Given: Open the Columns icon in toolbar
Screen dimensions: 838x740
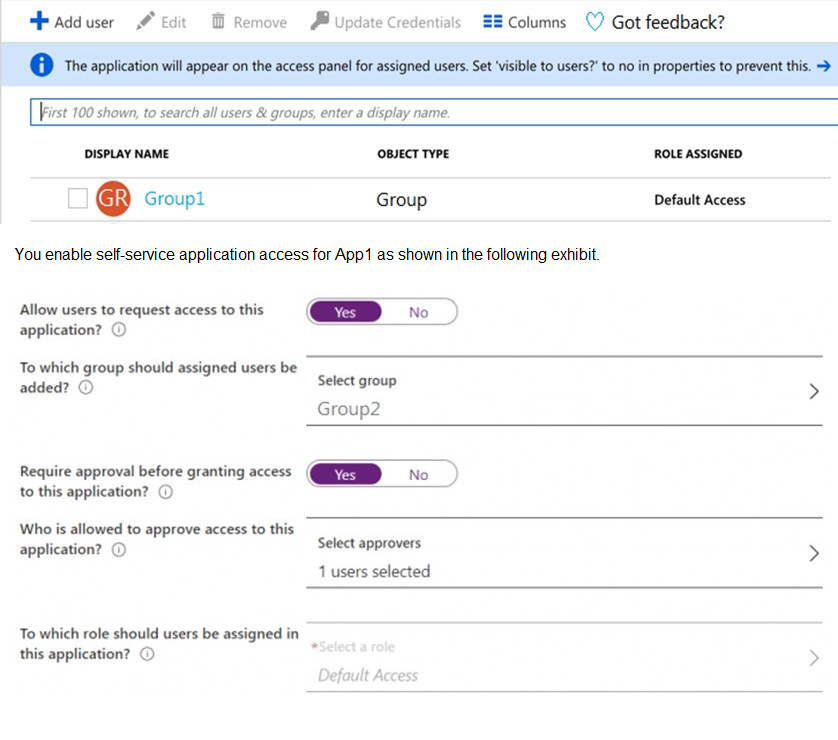Looking at the screenshot, I should click(x=492, y=21).
